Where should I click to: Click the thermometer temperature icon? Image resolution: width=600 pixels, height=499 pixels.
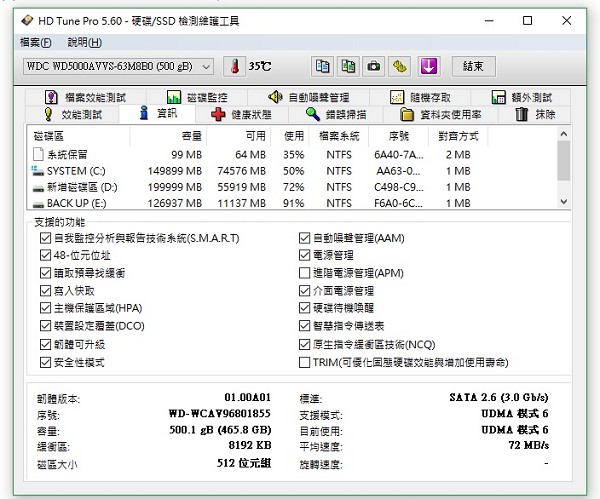point(235,66)
